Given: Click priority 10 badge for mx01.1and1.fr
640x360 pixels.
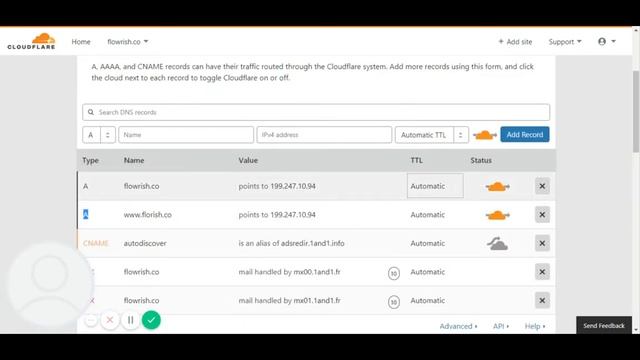Looking at the screenshot, I should click(393, 302).
